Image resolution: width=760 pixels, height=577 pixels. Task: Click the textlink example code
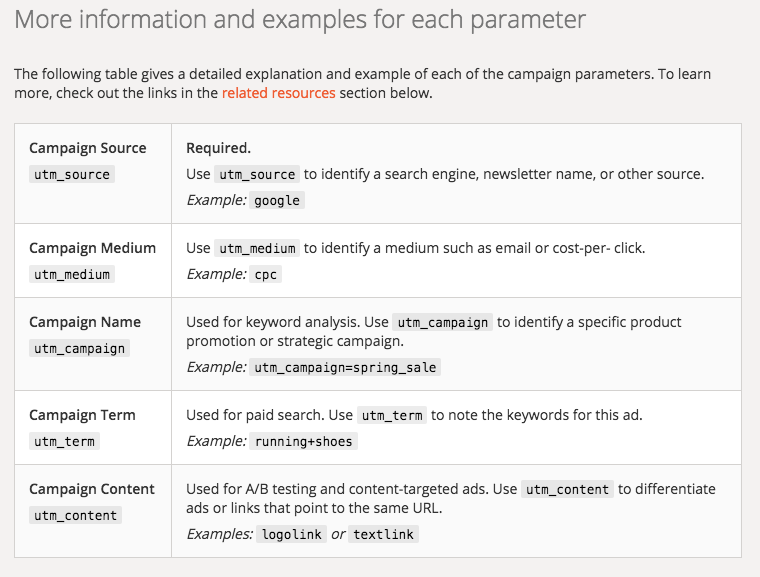(x=383, y=534)
